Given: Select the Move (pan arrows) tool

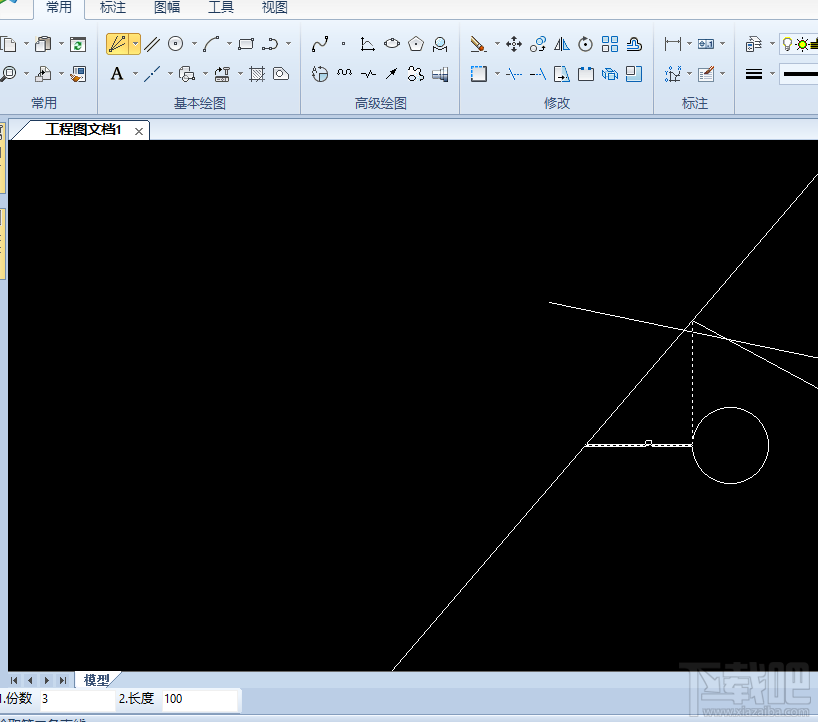Looking at the screenshot, I should (514, 44).
